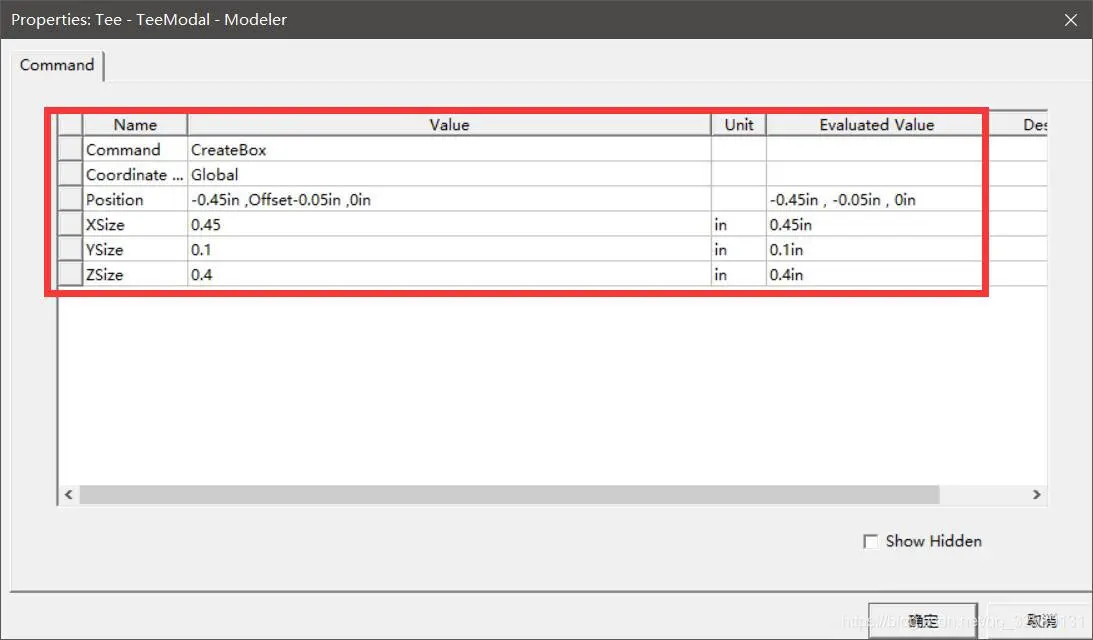Image resolution: width=1093 pixels, height=640 pixels.
Task: Click the row selector beside YSize
Action: [70, 250]
